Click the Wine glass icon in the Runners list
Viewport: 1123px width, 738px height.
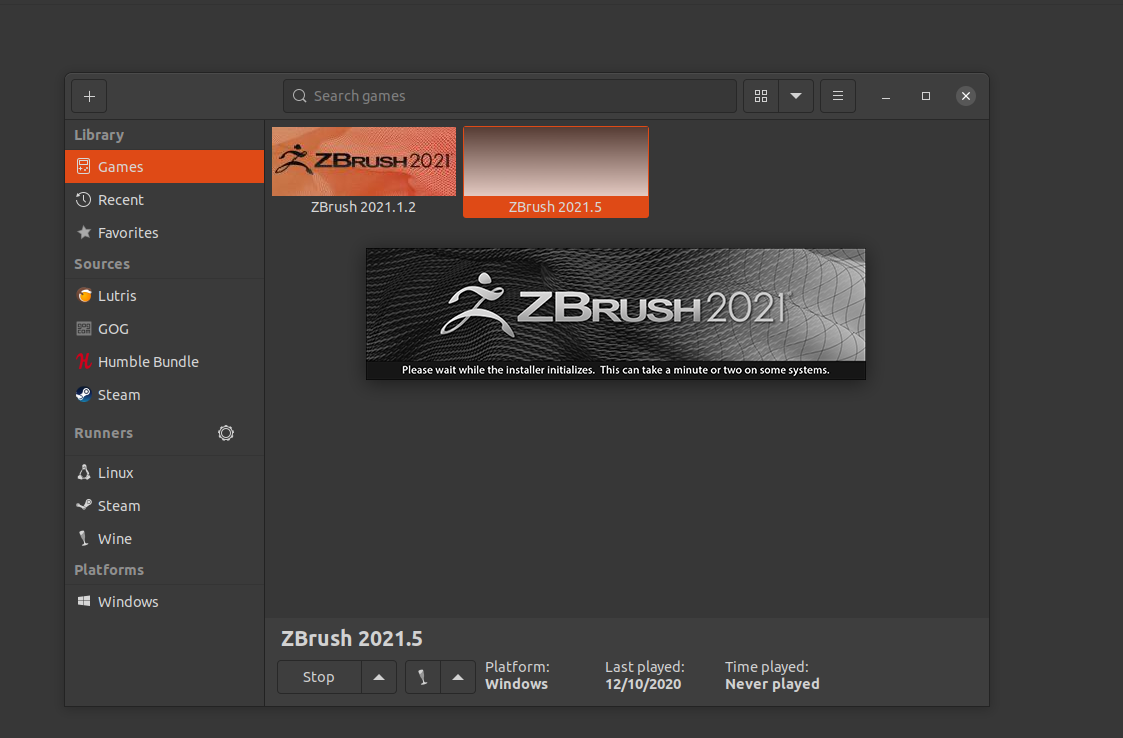(83, 538)
